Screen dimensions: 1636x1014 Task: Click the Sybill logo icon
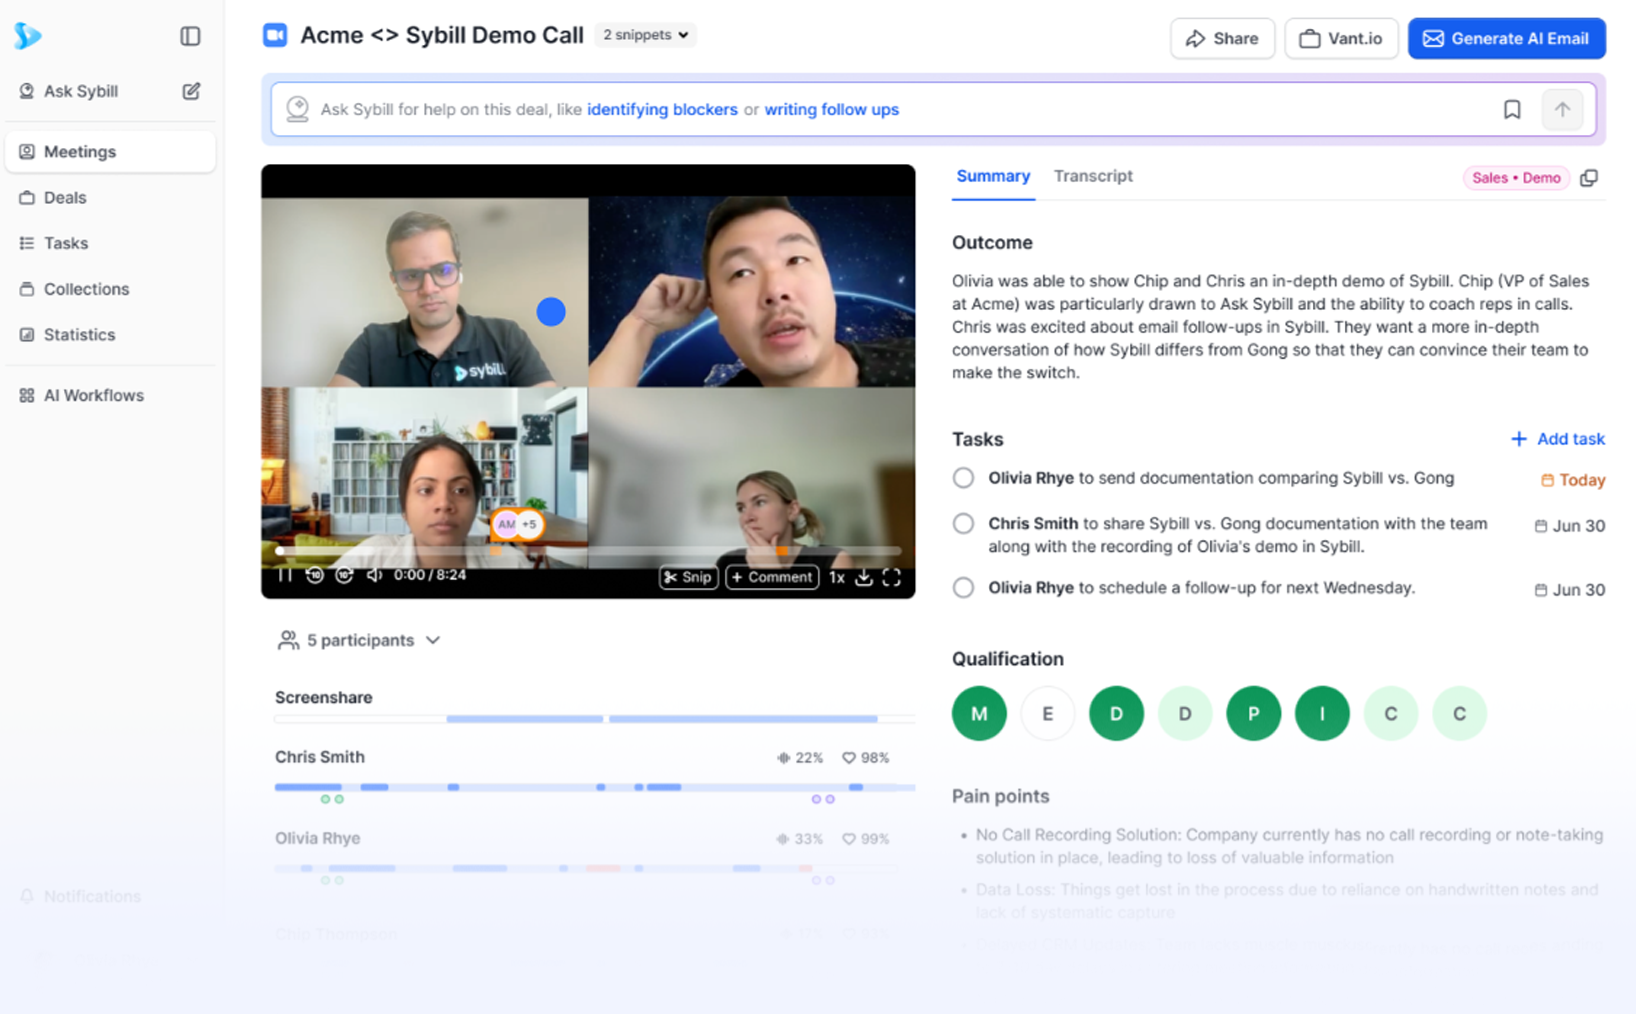pos(28,36)
